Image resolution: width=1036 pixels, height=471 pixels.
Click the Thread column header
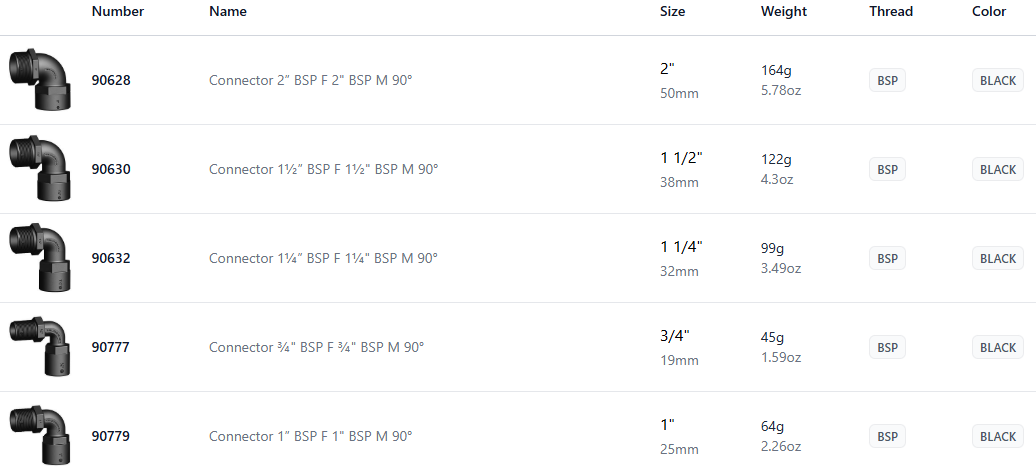click(x=891, y=12)
